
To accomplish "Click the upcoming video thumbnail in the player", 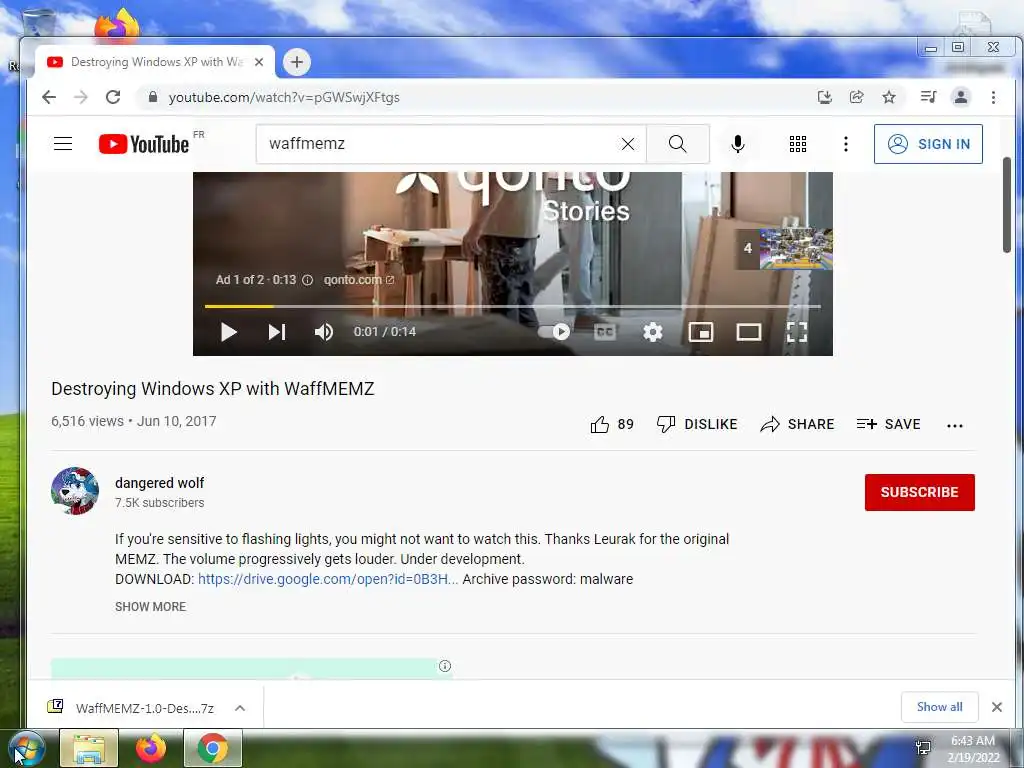I will tap(795, 248).
